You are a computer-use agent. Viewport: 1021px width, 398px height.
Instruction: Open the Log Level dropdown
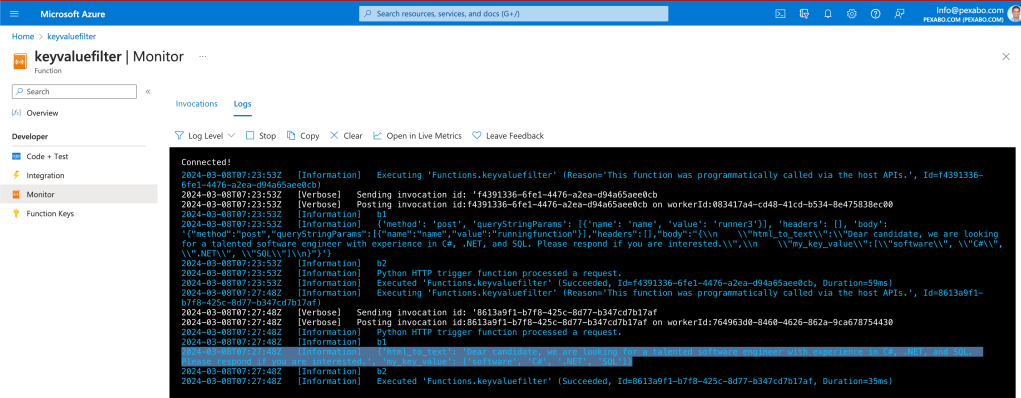tap(204, 135)
